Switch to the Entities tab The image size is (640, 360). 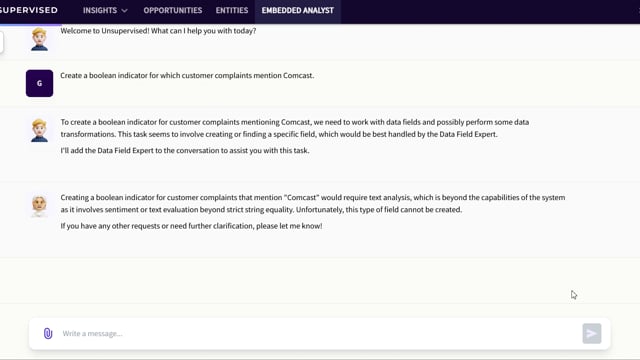coord(232,11)
